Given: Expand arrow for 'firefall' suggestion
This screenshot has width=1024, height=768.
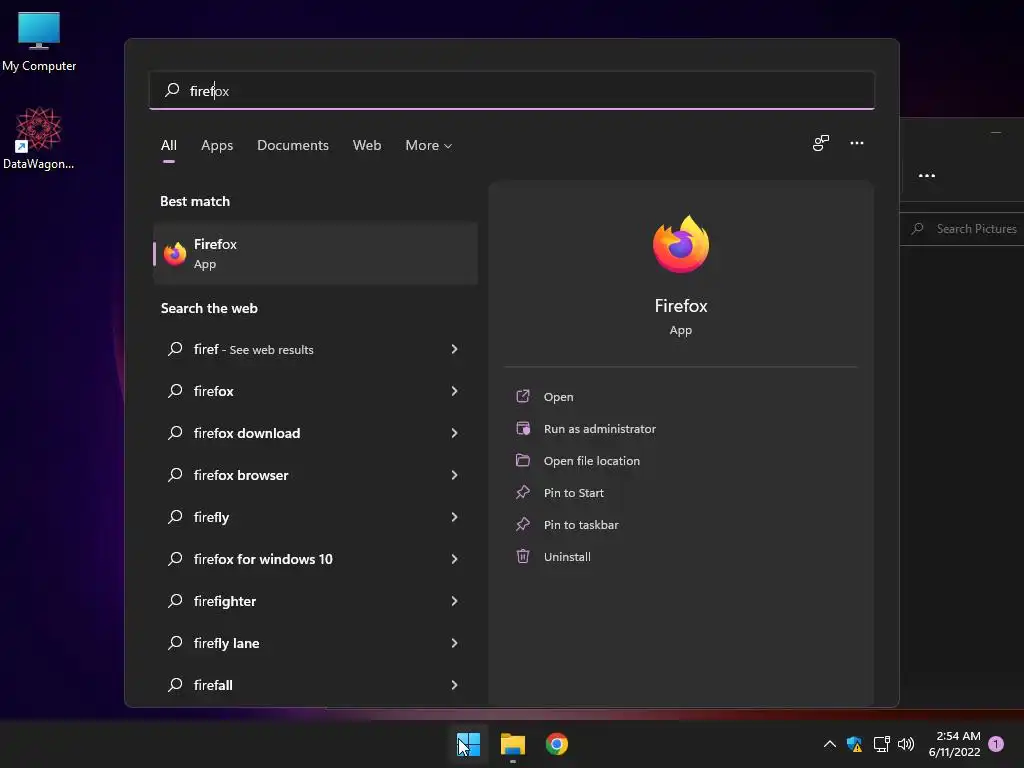Looking at the screenshot, I should click(455, 685).
